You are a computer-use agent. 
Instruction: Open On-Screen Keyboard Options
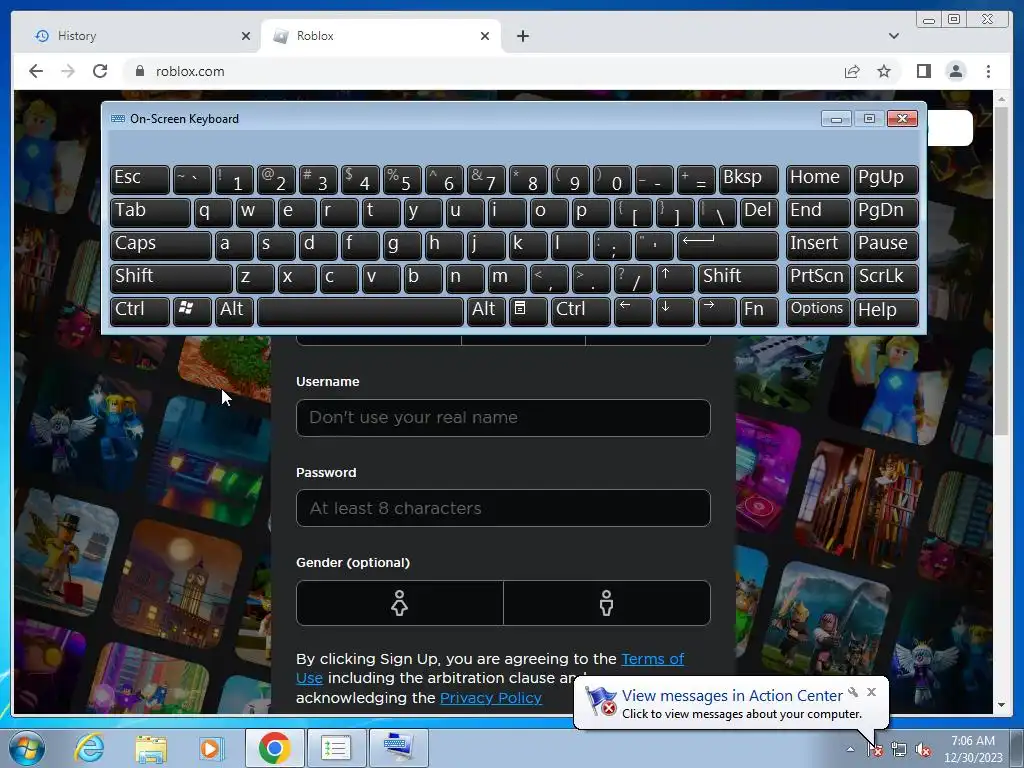click(818, 310)
